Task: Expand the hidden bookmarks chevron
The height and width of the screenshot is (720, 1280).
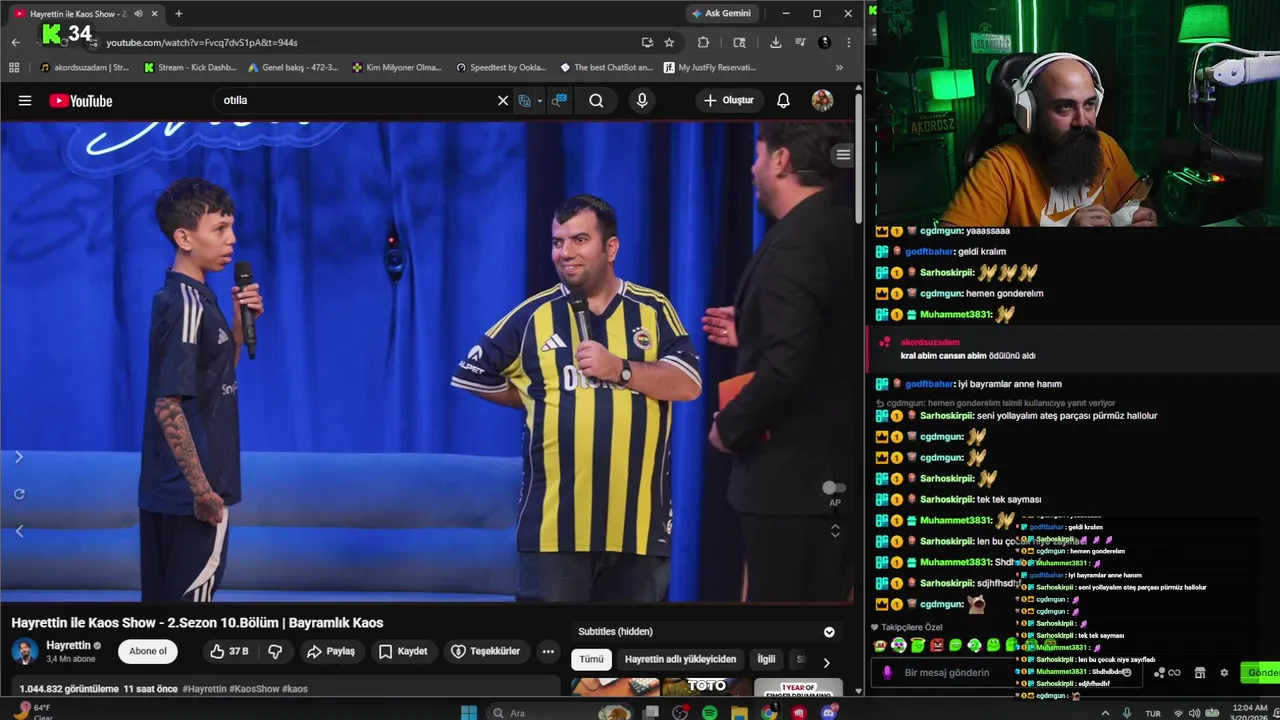Action: (839, 68)
